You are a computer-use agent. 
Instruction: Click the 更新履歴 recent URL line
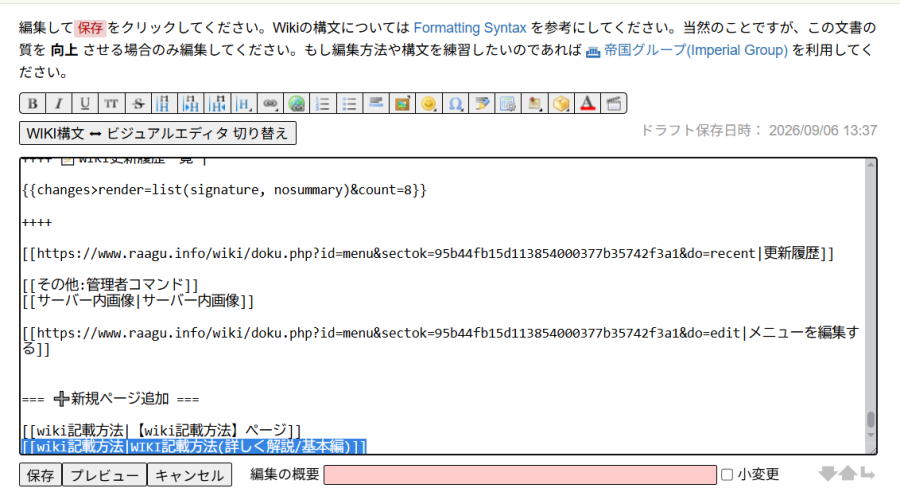tap(428, 253)
